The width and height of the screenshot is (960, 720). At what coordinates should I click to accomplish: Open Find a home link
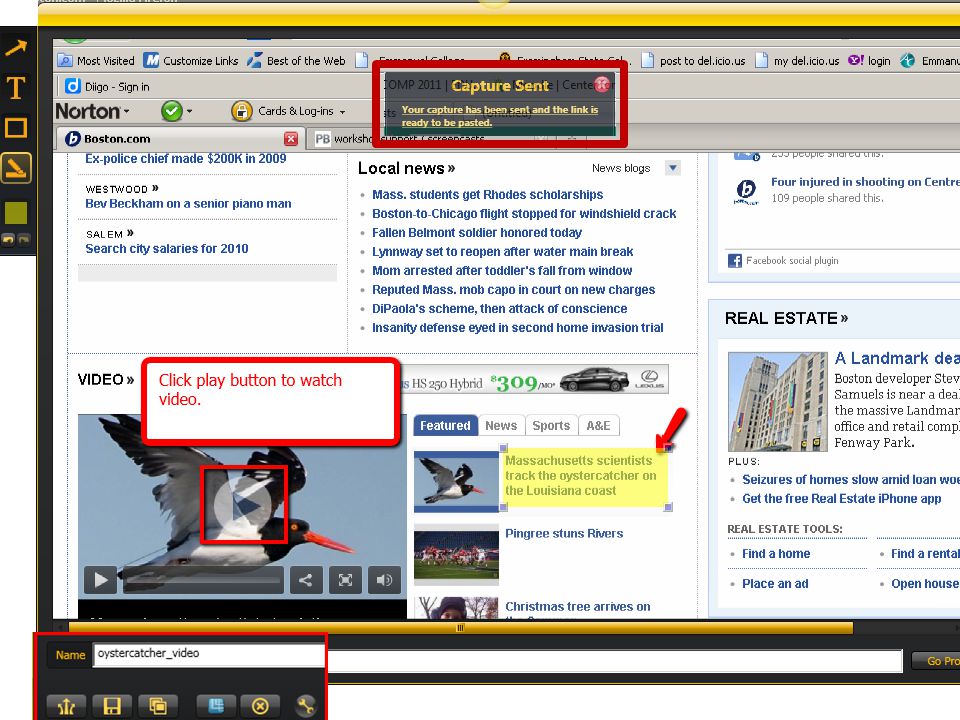(x=776, y=553)
